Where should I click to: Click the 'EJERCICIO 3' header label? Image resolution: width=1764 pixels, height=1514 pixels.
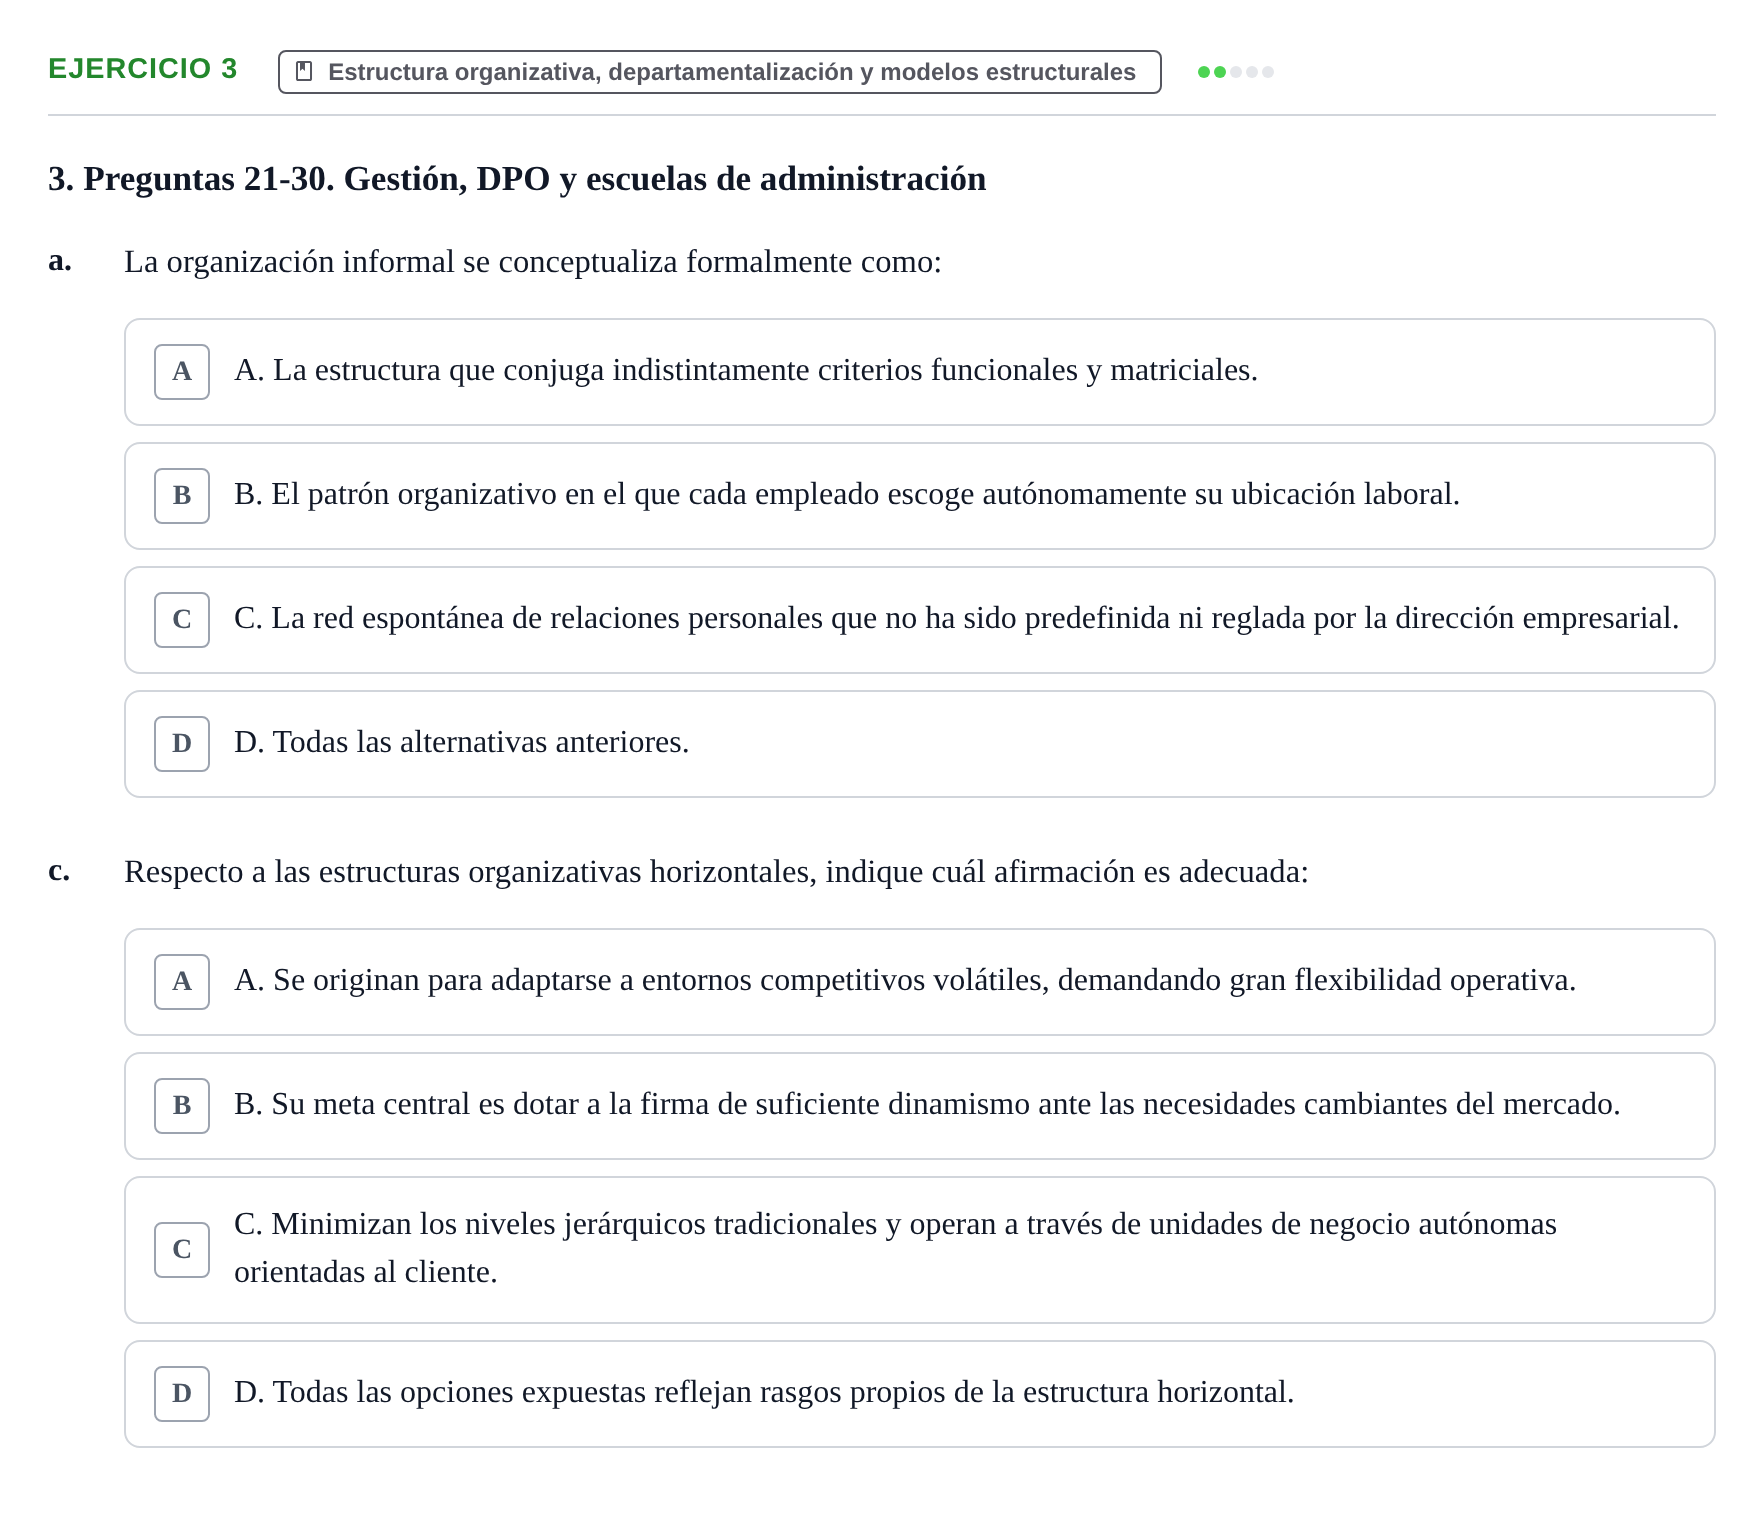tap(143, 69)
